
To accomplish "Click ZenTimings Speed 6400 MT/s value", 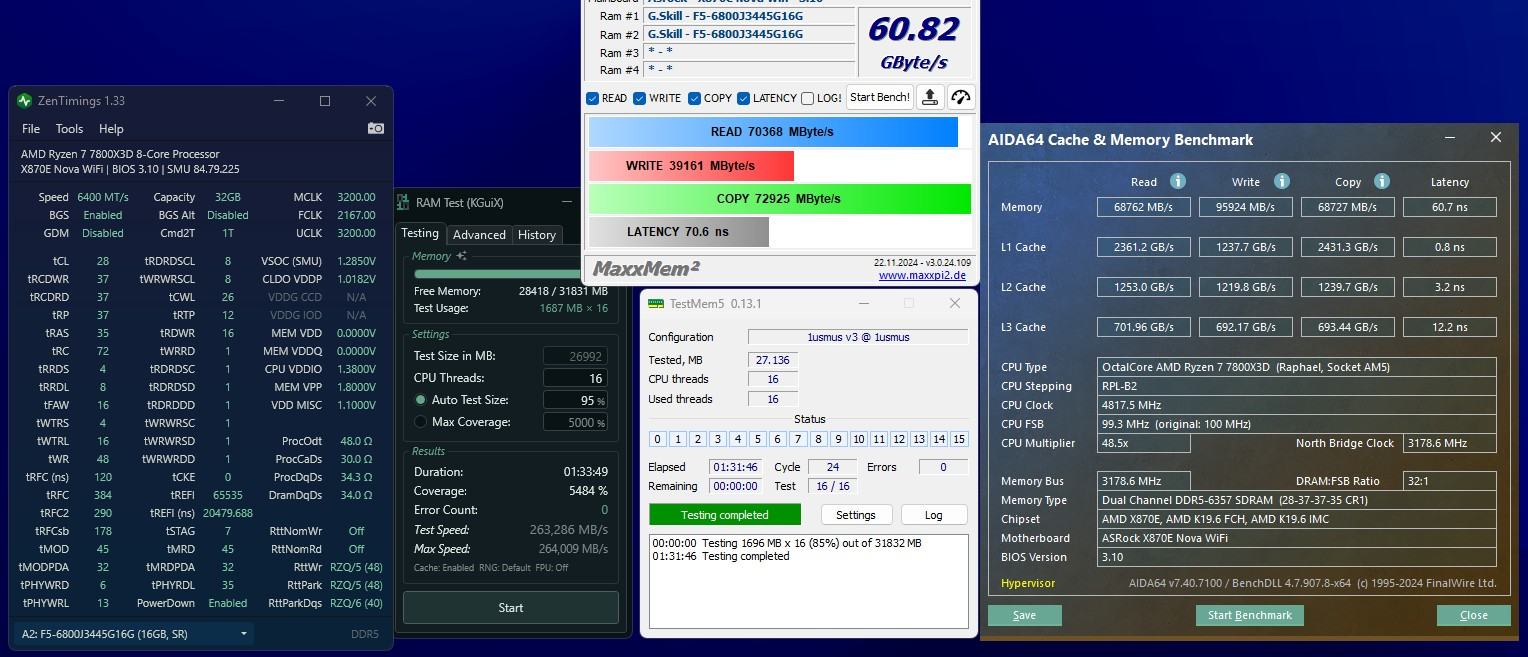I will click(x=102, y=197).
